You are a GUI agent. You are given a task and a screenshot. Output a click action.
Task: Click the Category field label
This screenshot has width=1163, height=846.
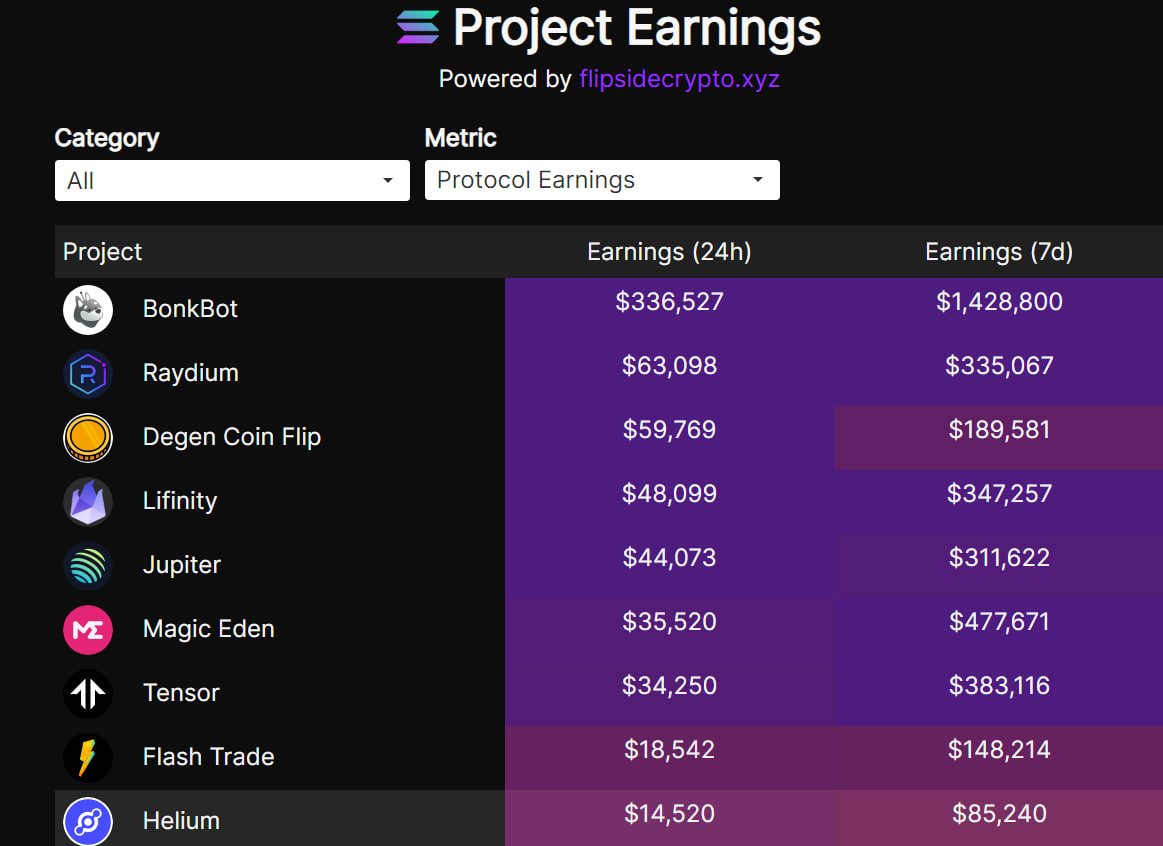107,139
